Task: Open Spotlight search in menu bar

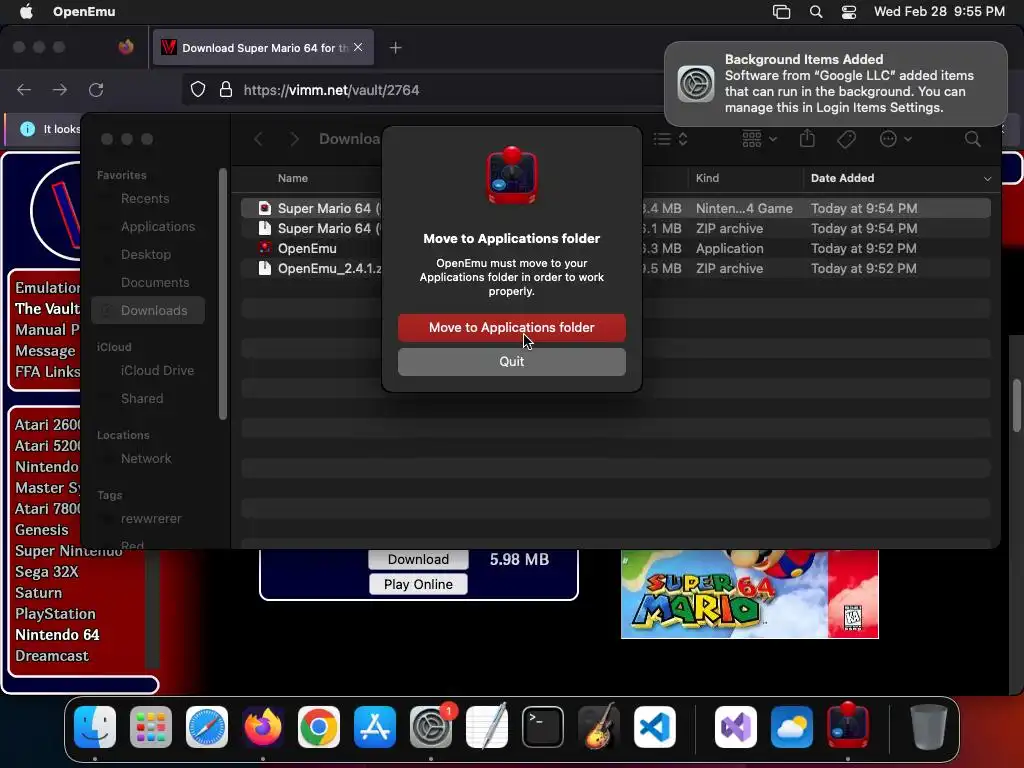Action: click(816, 12)
